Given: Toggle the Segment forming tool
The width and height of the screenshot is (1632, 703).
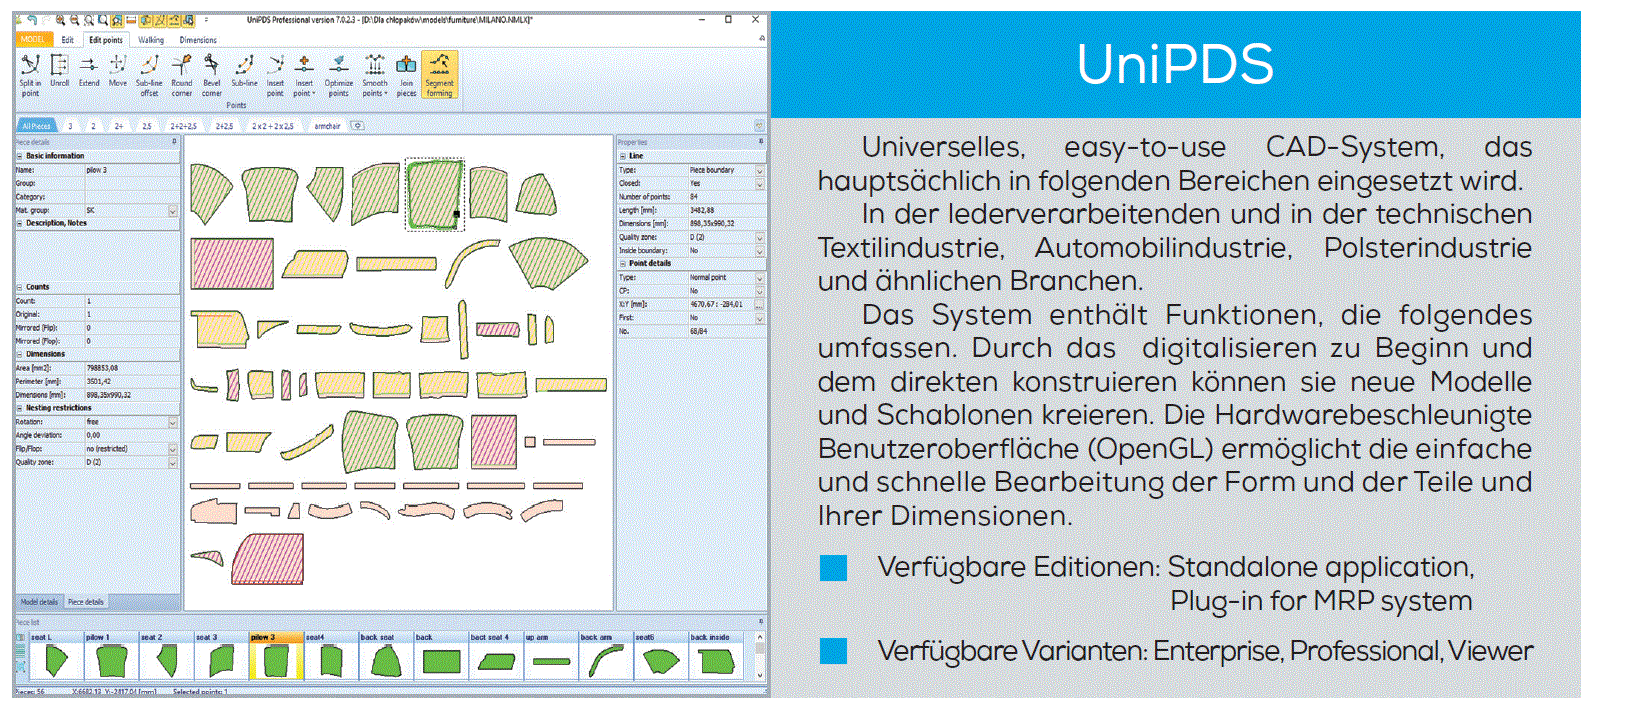Looking at the screenshot, I should (439, 75).
